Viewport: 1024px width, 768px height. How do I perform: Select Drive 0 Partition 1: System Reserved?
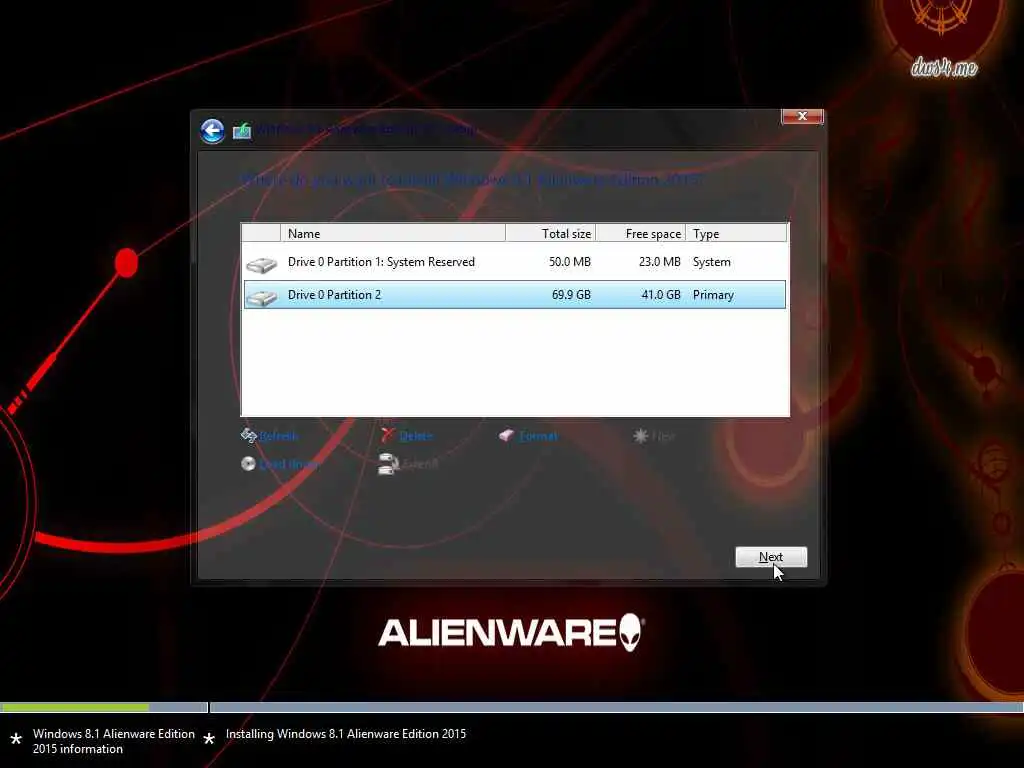pos(515,262)
